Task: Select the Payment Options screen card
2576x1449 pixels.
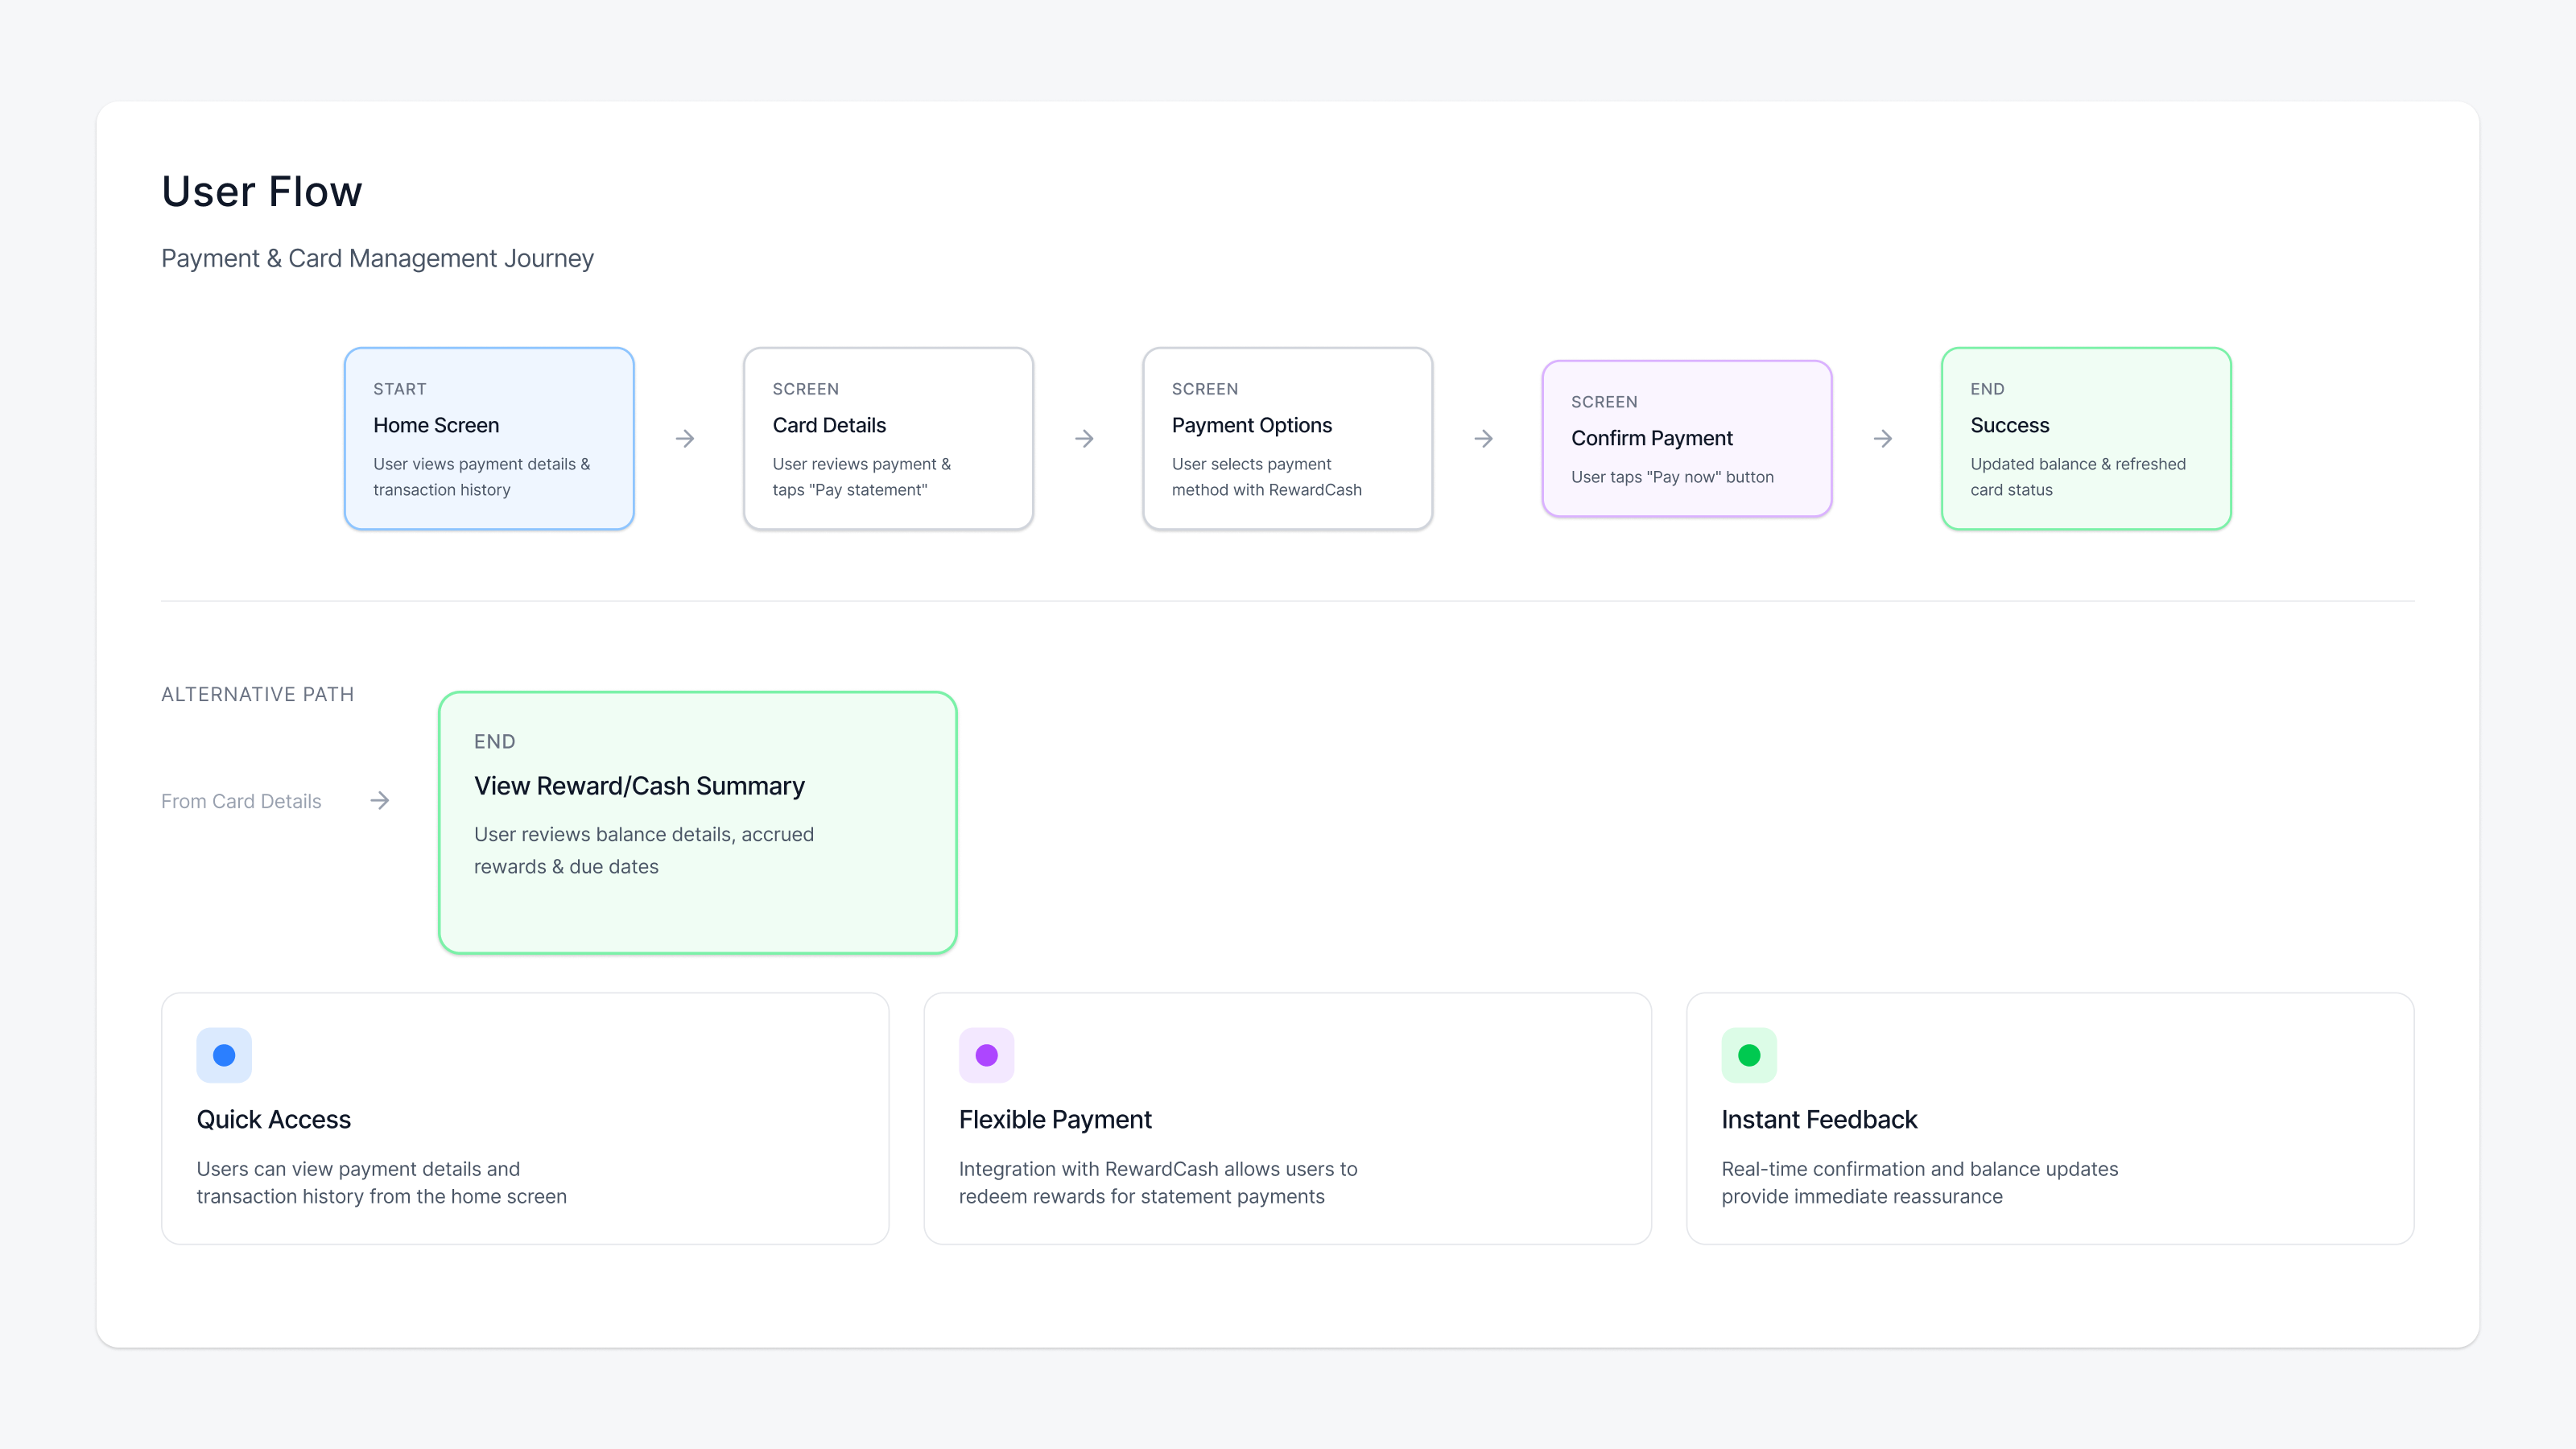Action: tap(1287, 439)
